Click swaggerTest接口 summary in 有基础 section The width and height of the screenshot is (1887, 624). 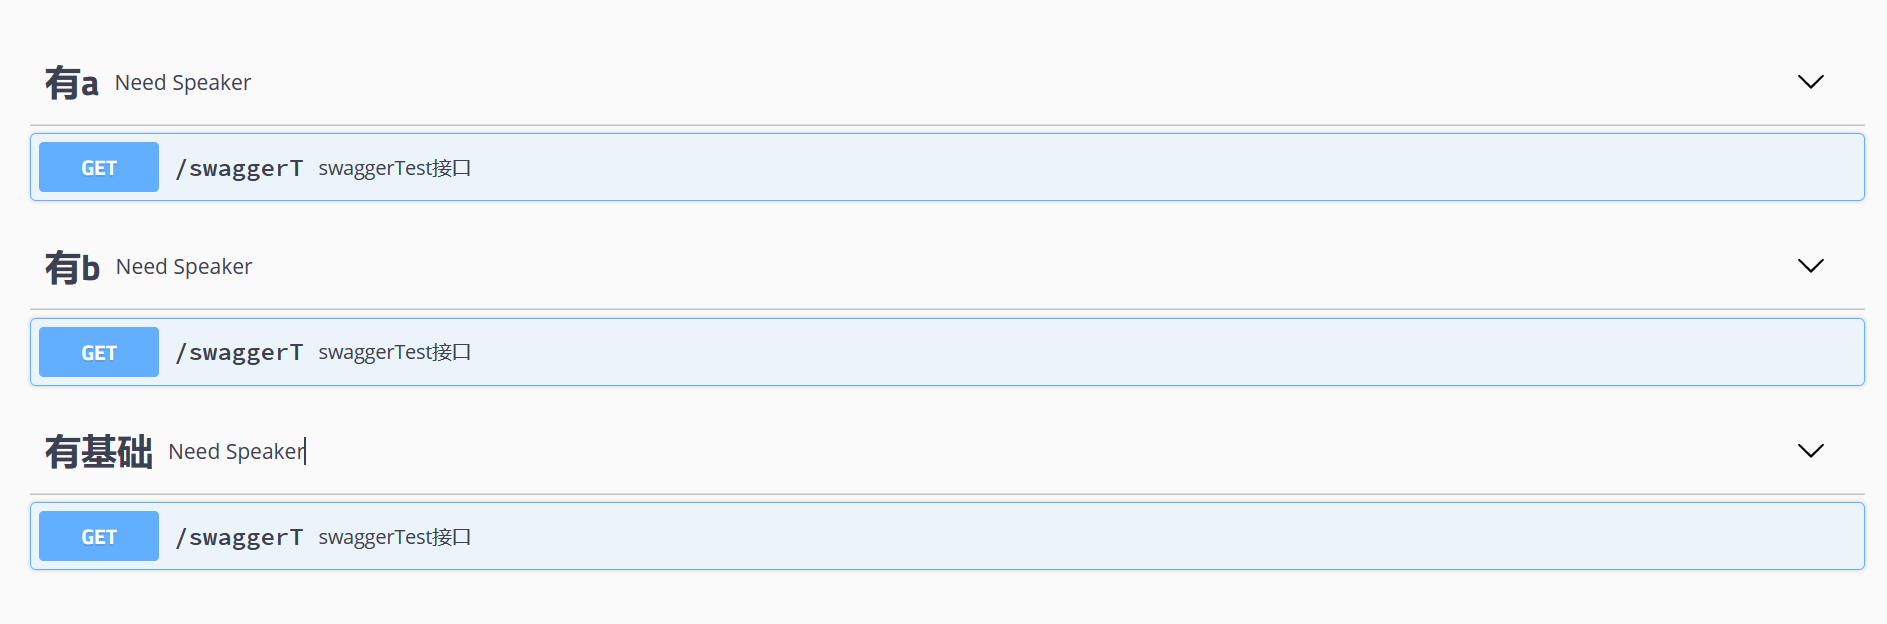pyautogui.click(x=395, y=537)
